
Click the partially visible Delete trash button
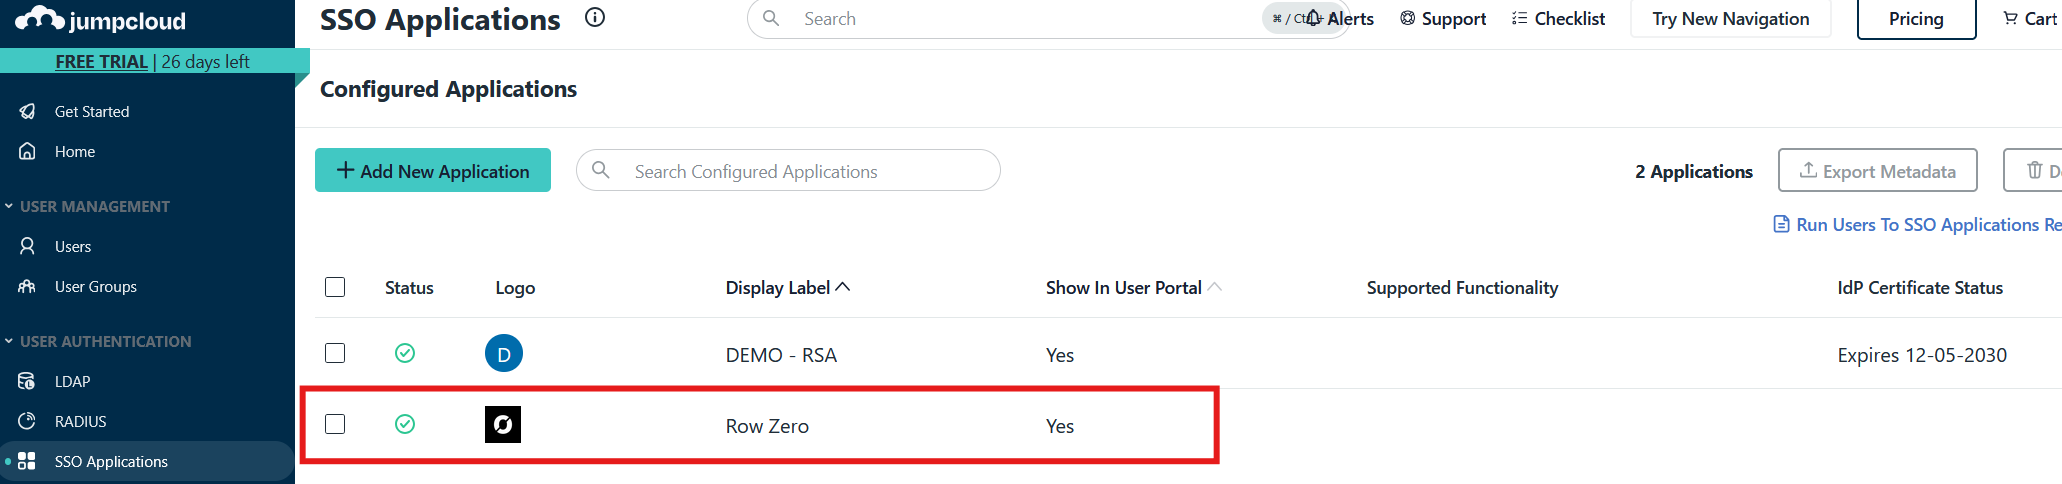pyautogui.click(x=2034, y=170)
